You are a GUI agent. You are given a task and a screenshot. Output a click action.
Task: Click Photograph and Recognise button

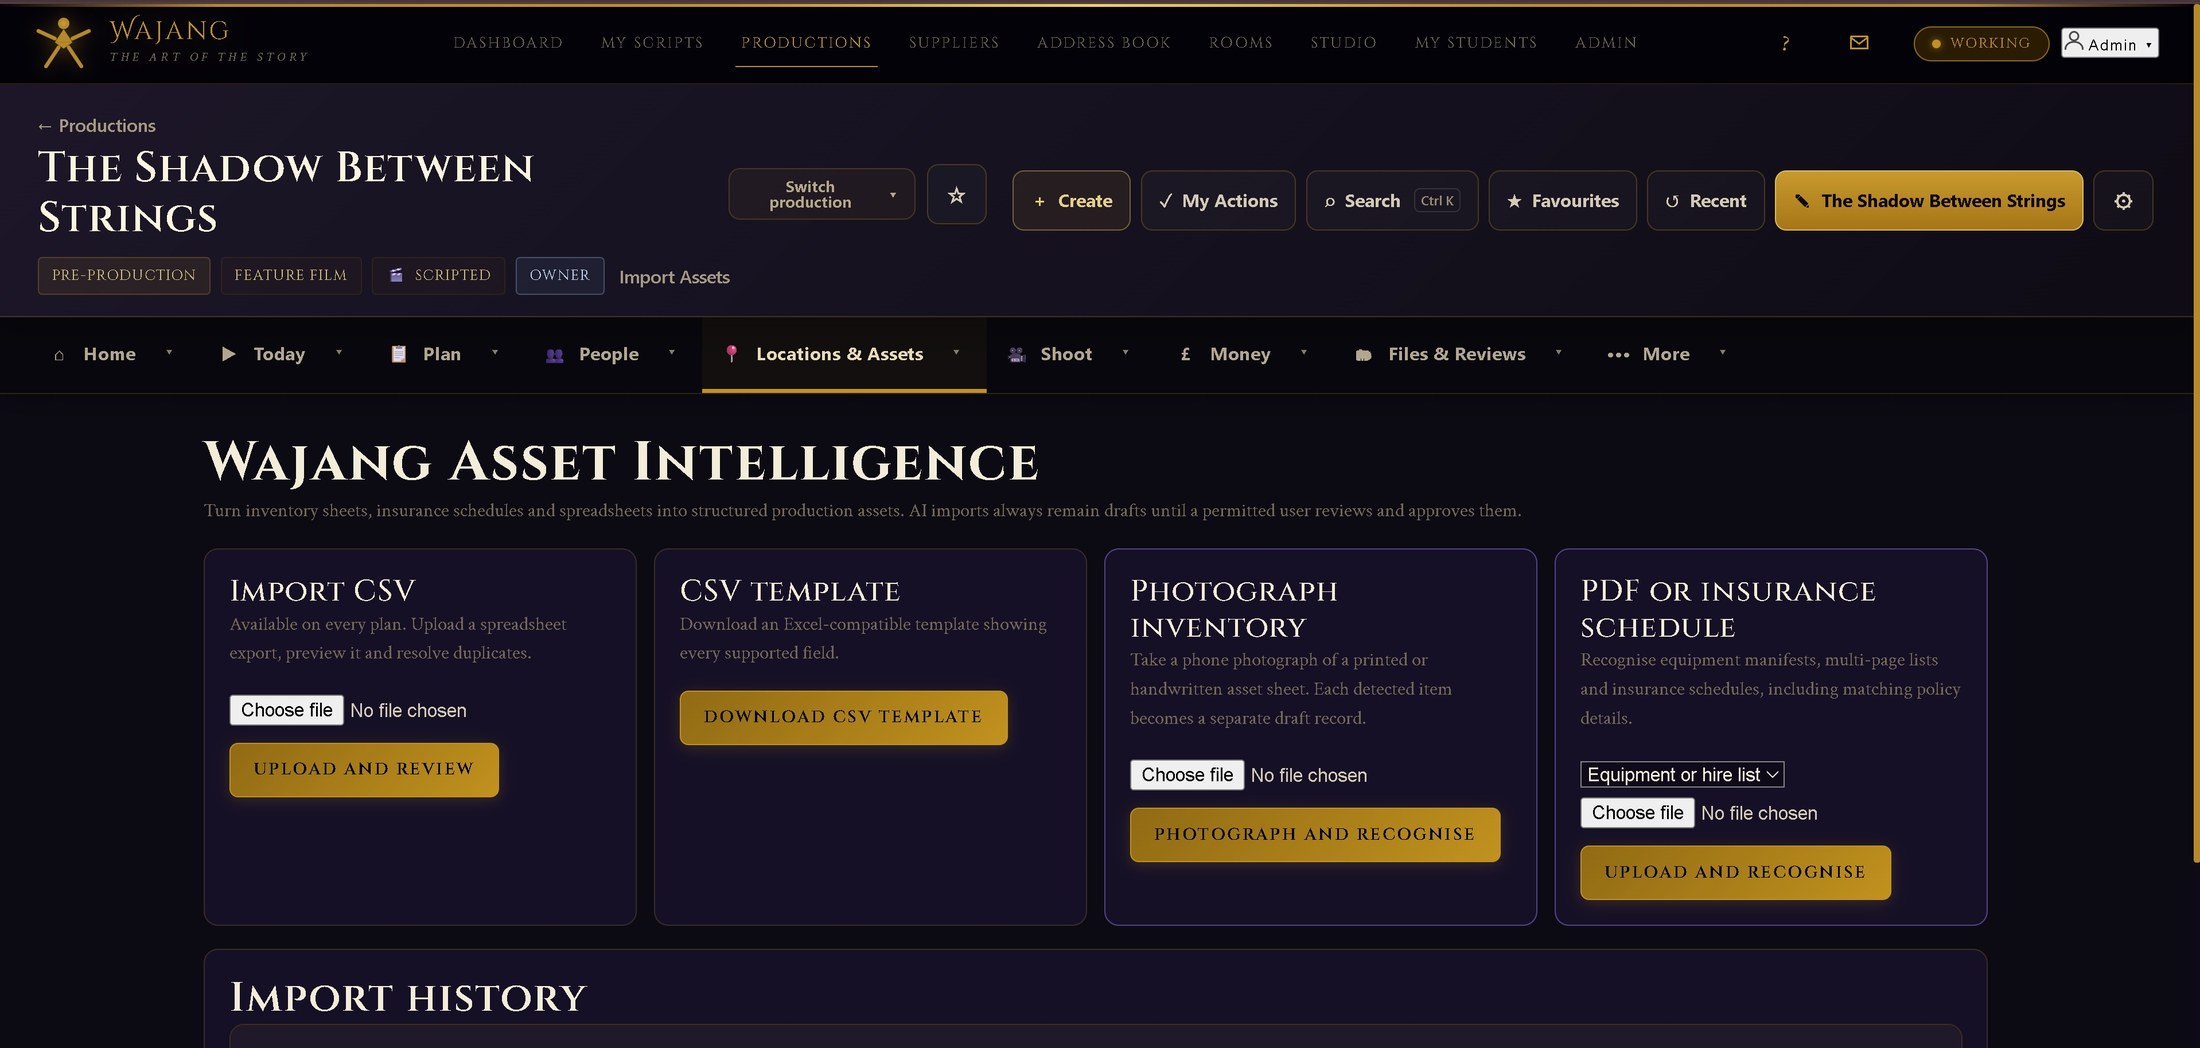click(x=1315, y=835)
